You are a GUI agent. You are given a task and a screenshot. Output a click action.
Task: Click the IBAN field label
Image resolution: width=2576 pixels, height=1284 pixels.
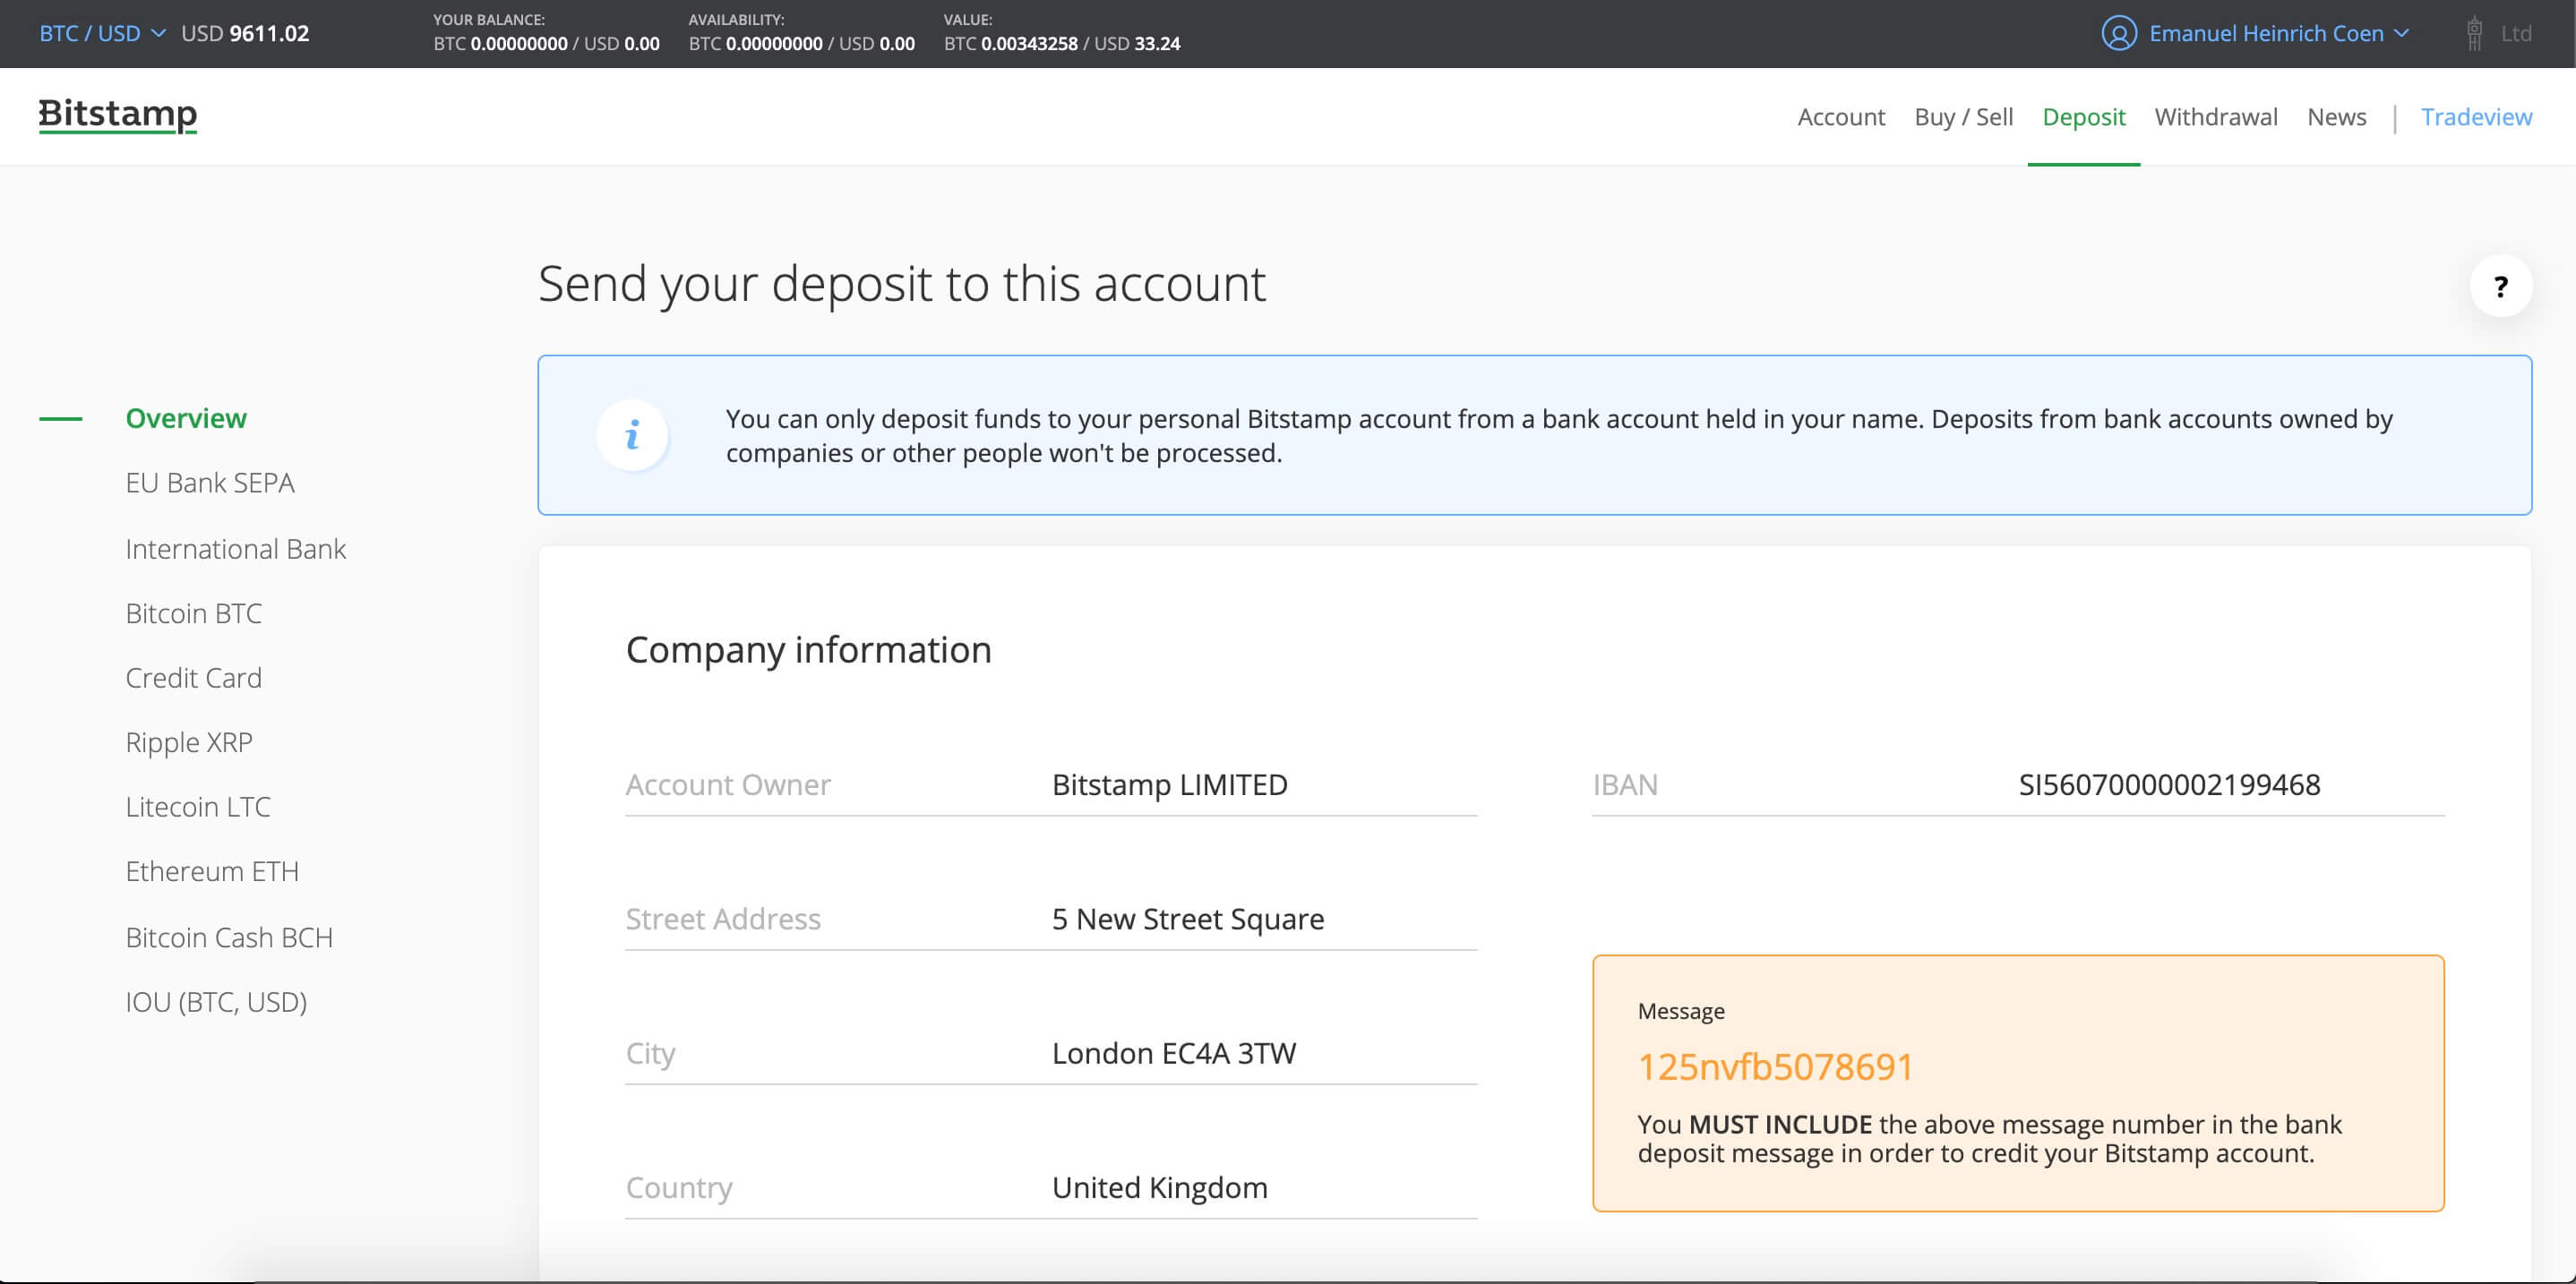click(1625, 785)
